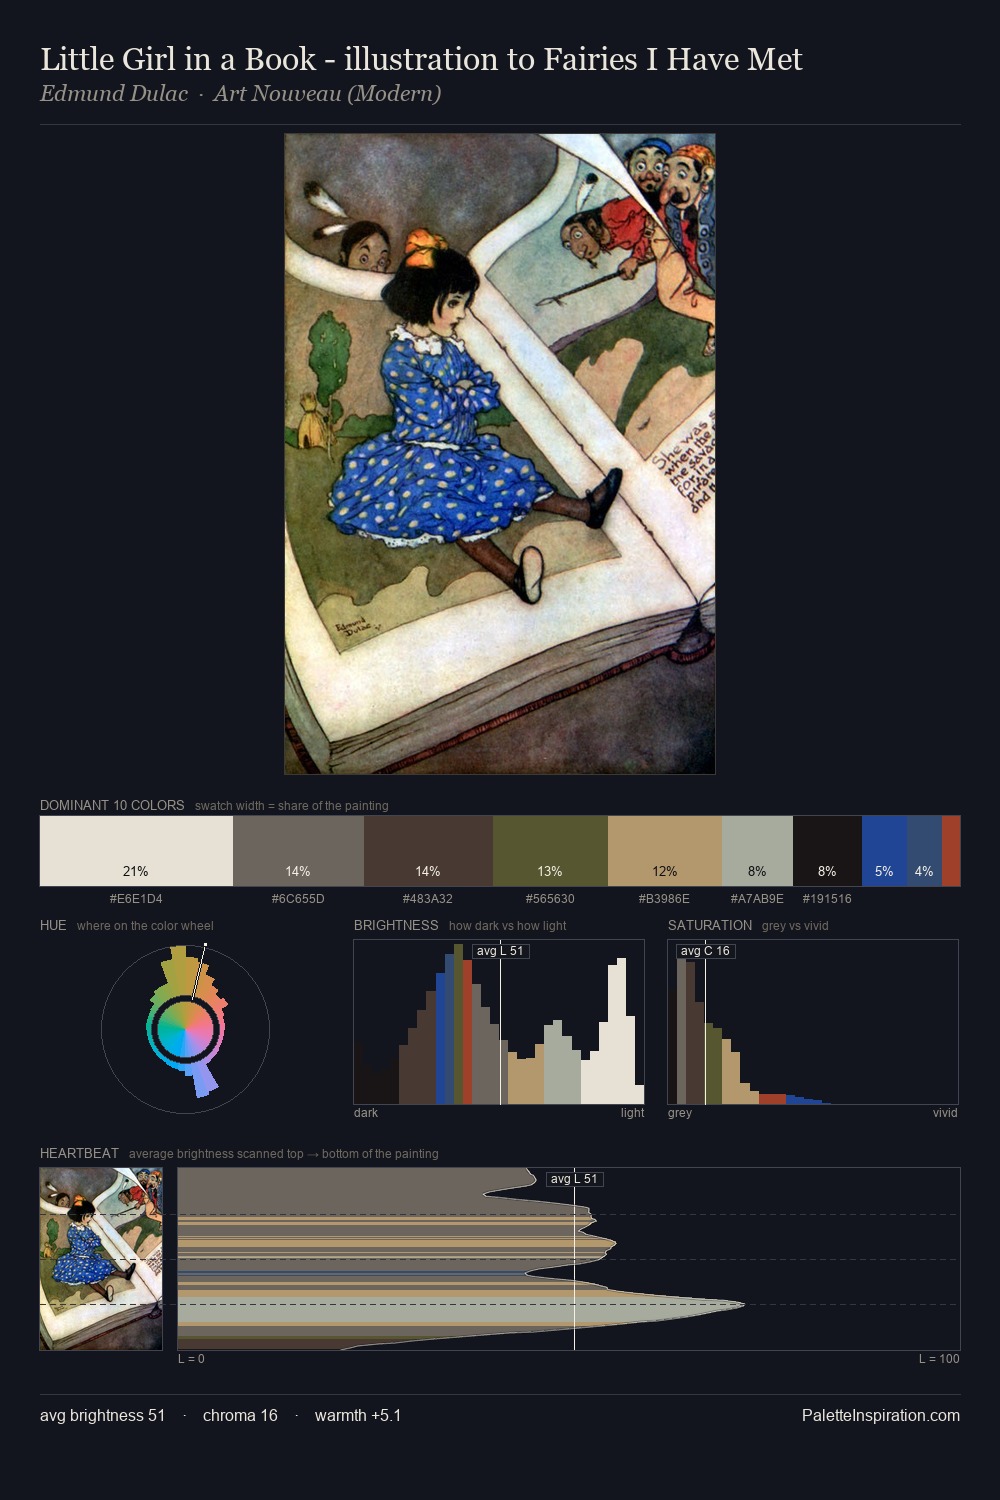1000x1500 pixels.
Task: Click 'chroma 16' in the footer
Action: [x=240, y=1415]
